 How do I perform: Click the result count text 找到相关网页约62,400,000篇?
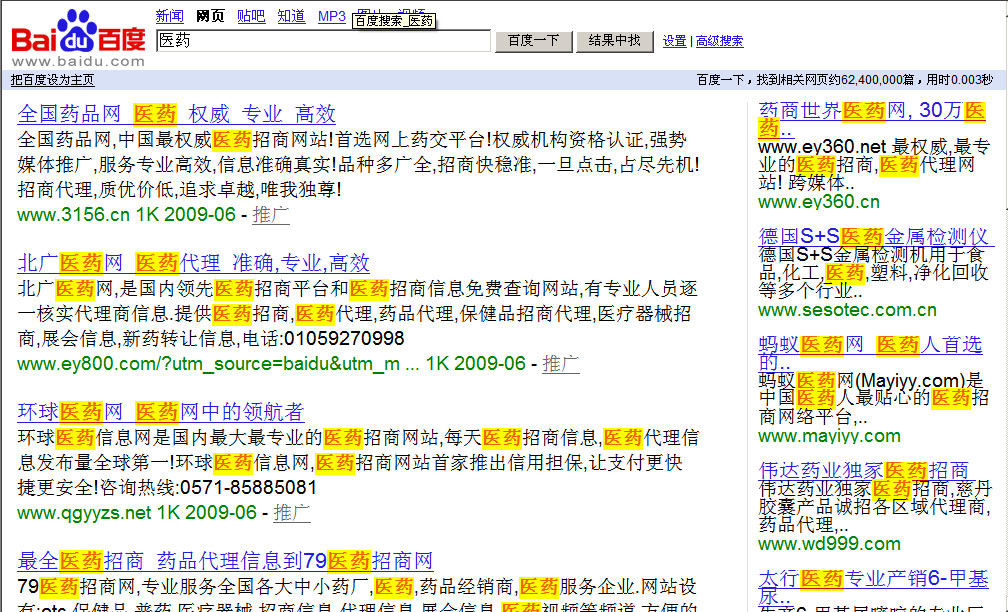tap(835, 80)
